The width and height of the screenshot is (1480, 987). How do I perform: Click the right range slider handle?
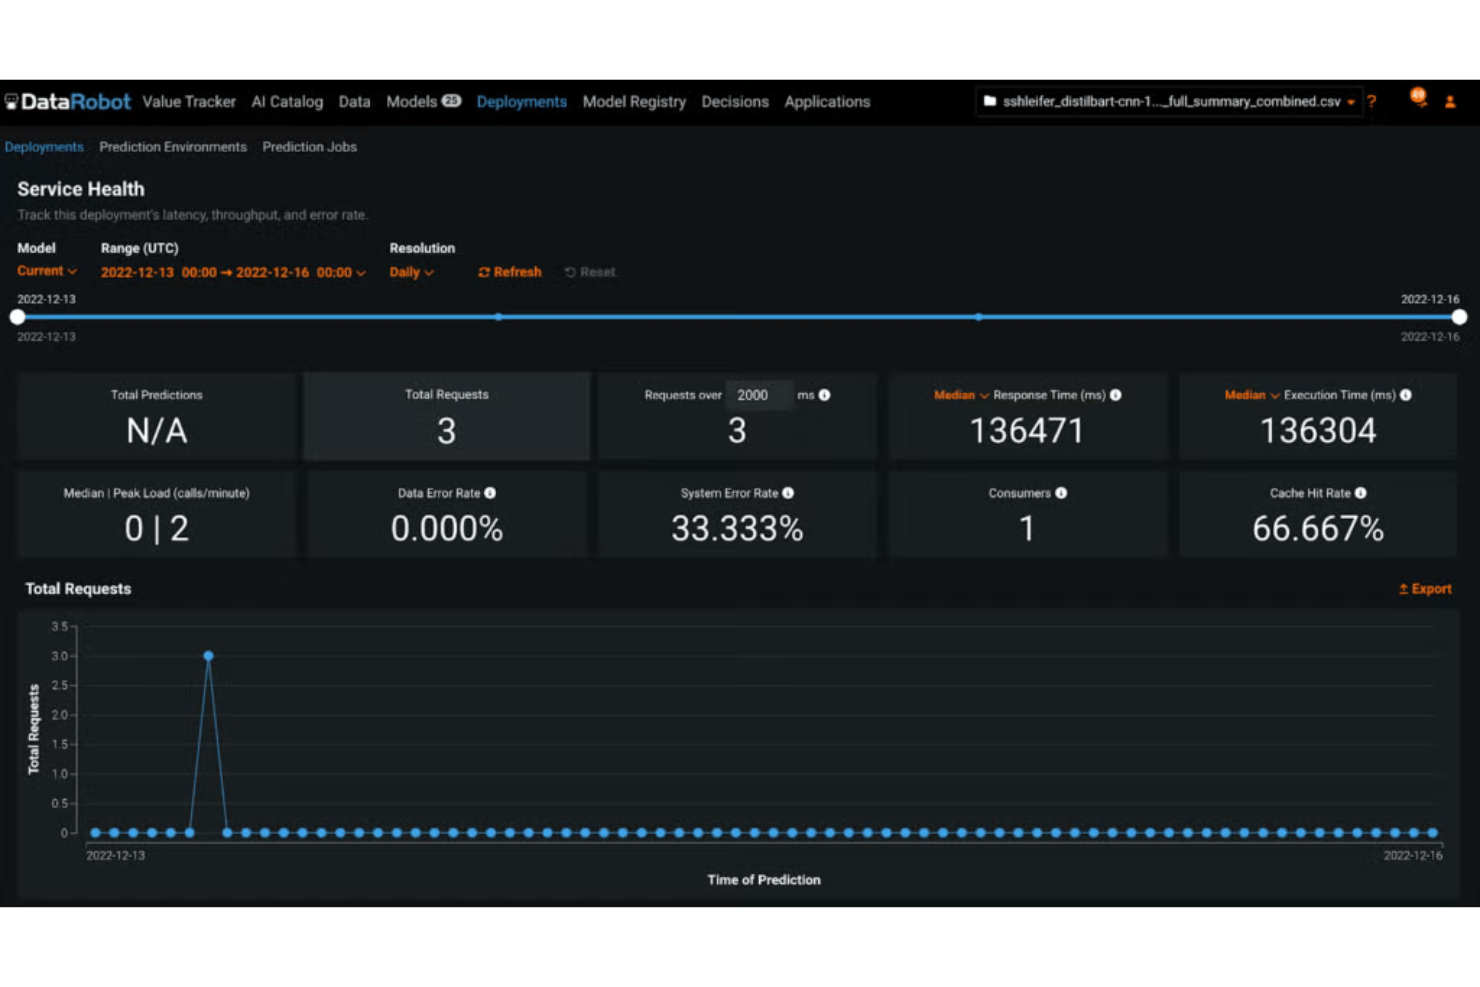pyautogui.click(x=1459, y=317)
